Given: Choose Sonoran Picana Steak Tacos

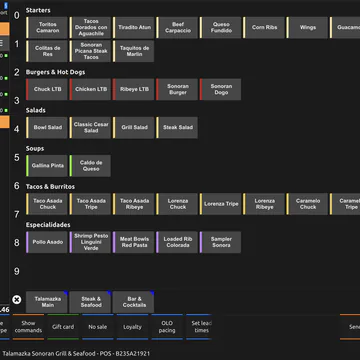Looking at the screenshot, I should [x=90, y=51].
